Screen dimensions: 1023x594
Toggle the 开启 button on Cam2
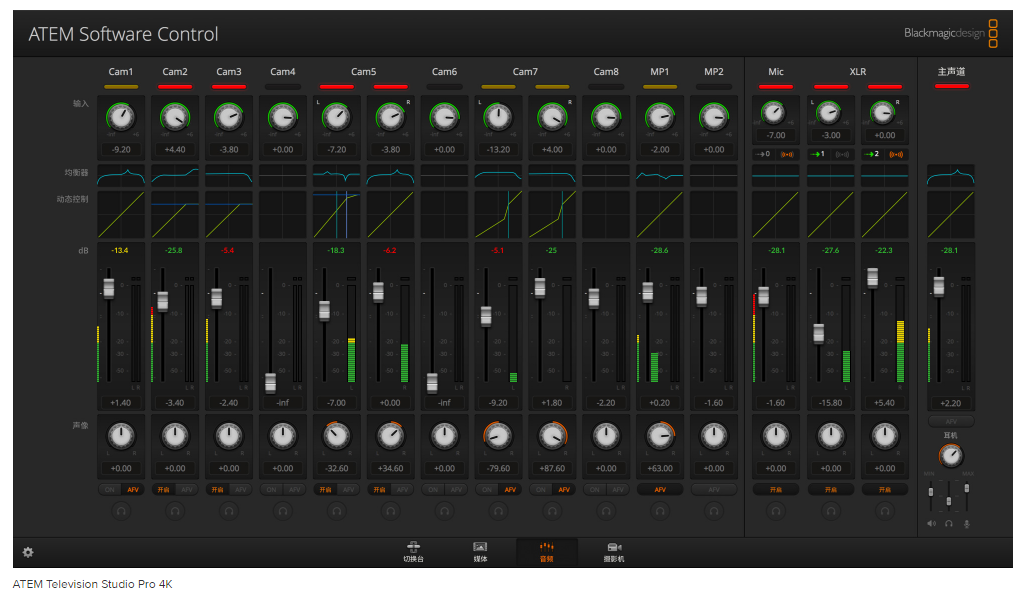[x=164, y=490]
